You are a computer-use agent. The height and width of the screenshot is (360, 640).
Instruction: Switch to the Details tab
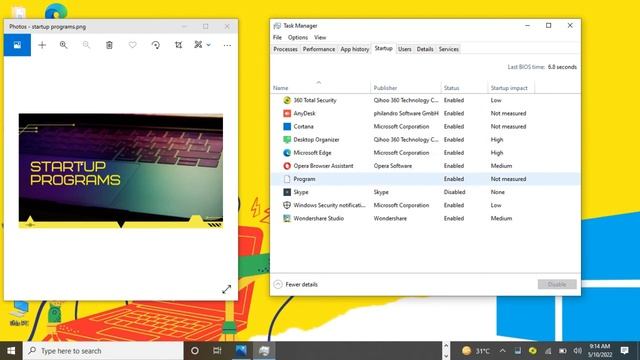click(x=425, y=49)
